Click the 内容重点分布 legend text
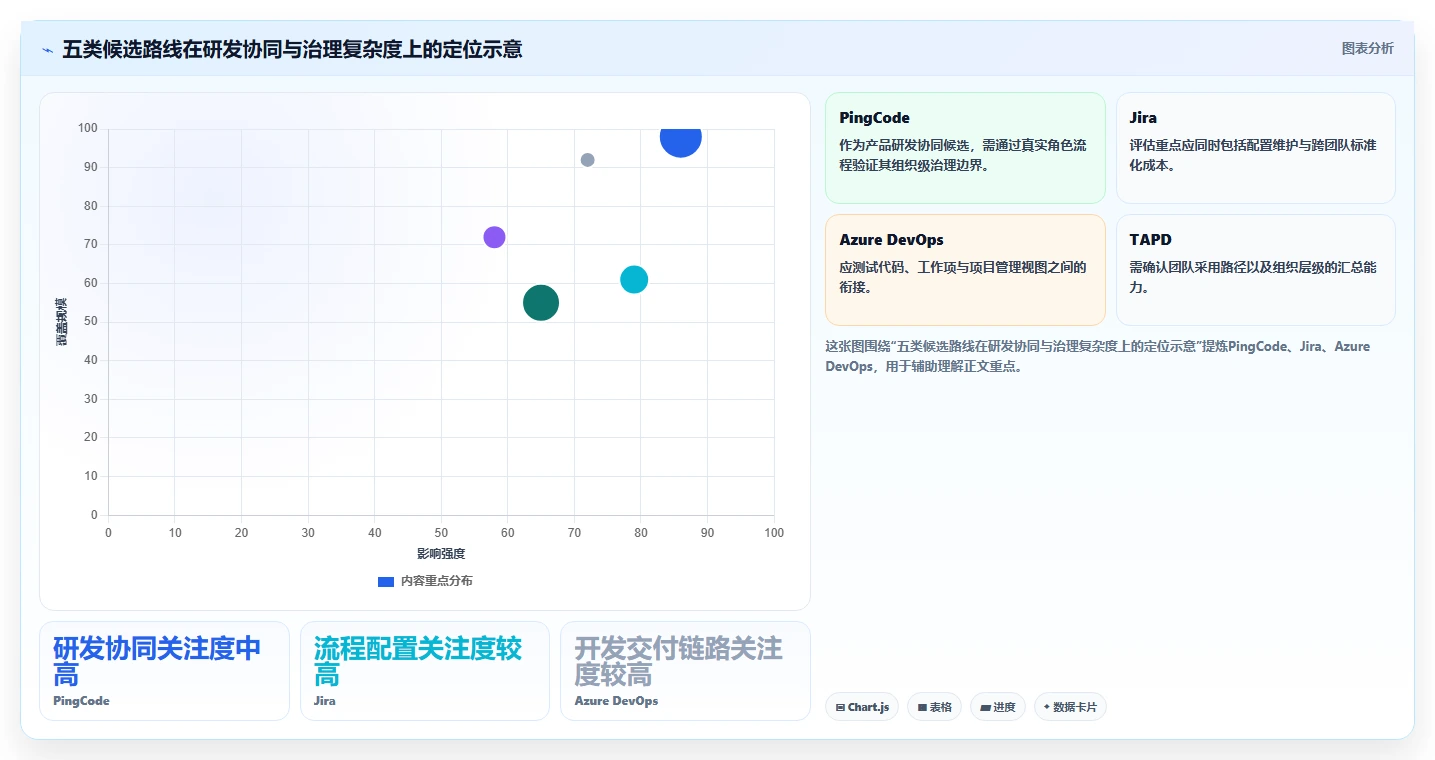 click(437, 581)
